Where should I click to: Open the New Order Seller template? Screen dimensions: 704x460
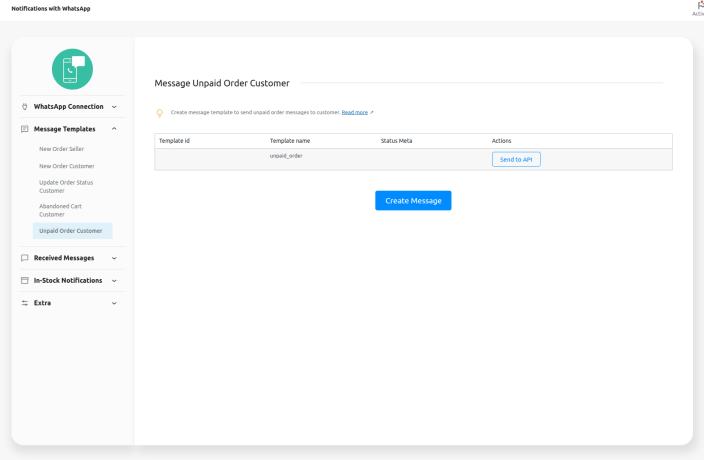click(62, 149)
